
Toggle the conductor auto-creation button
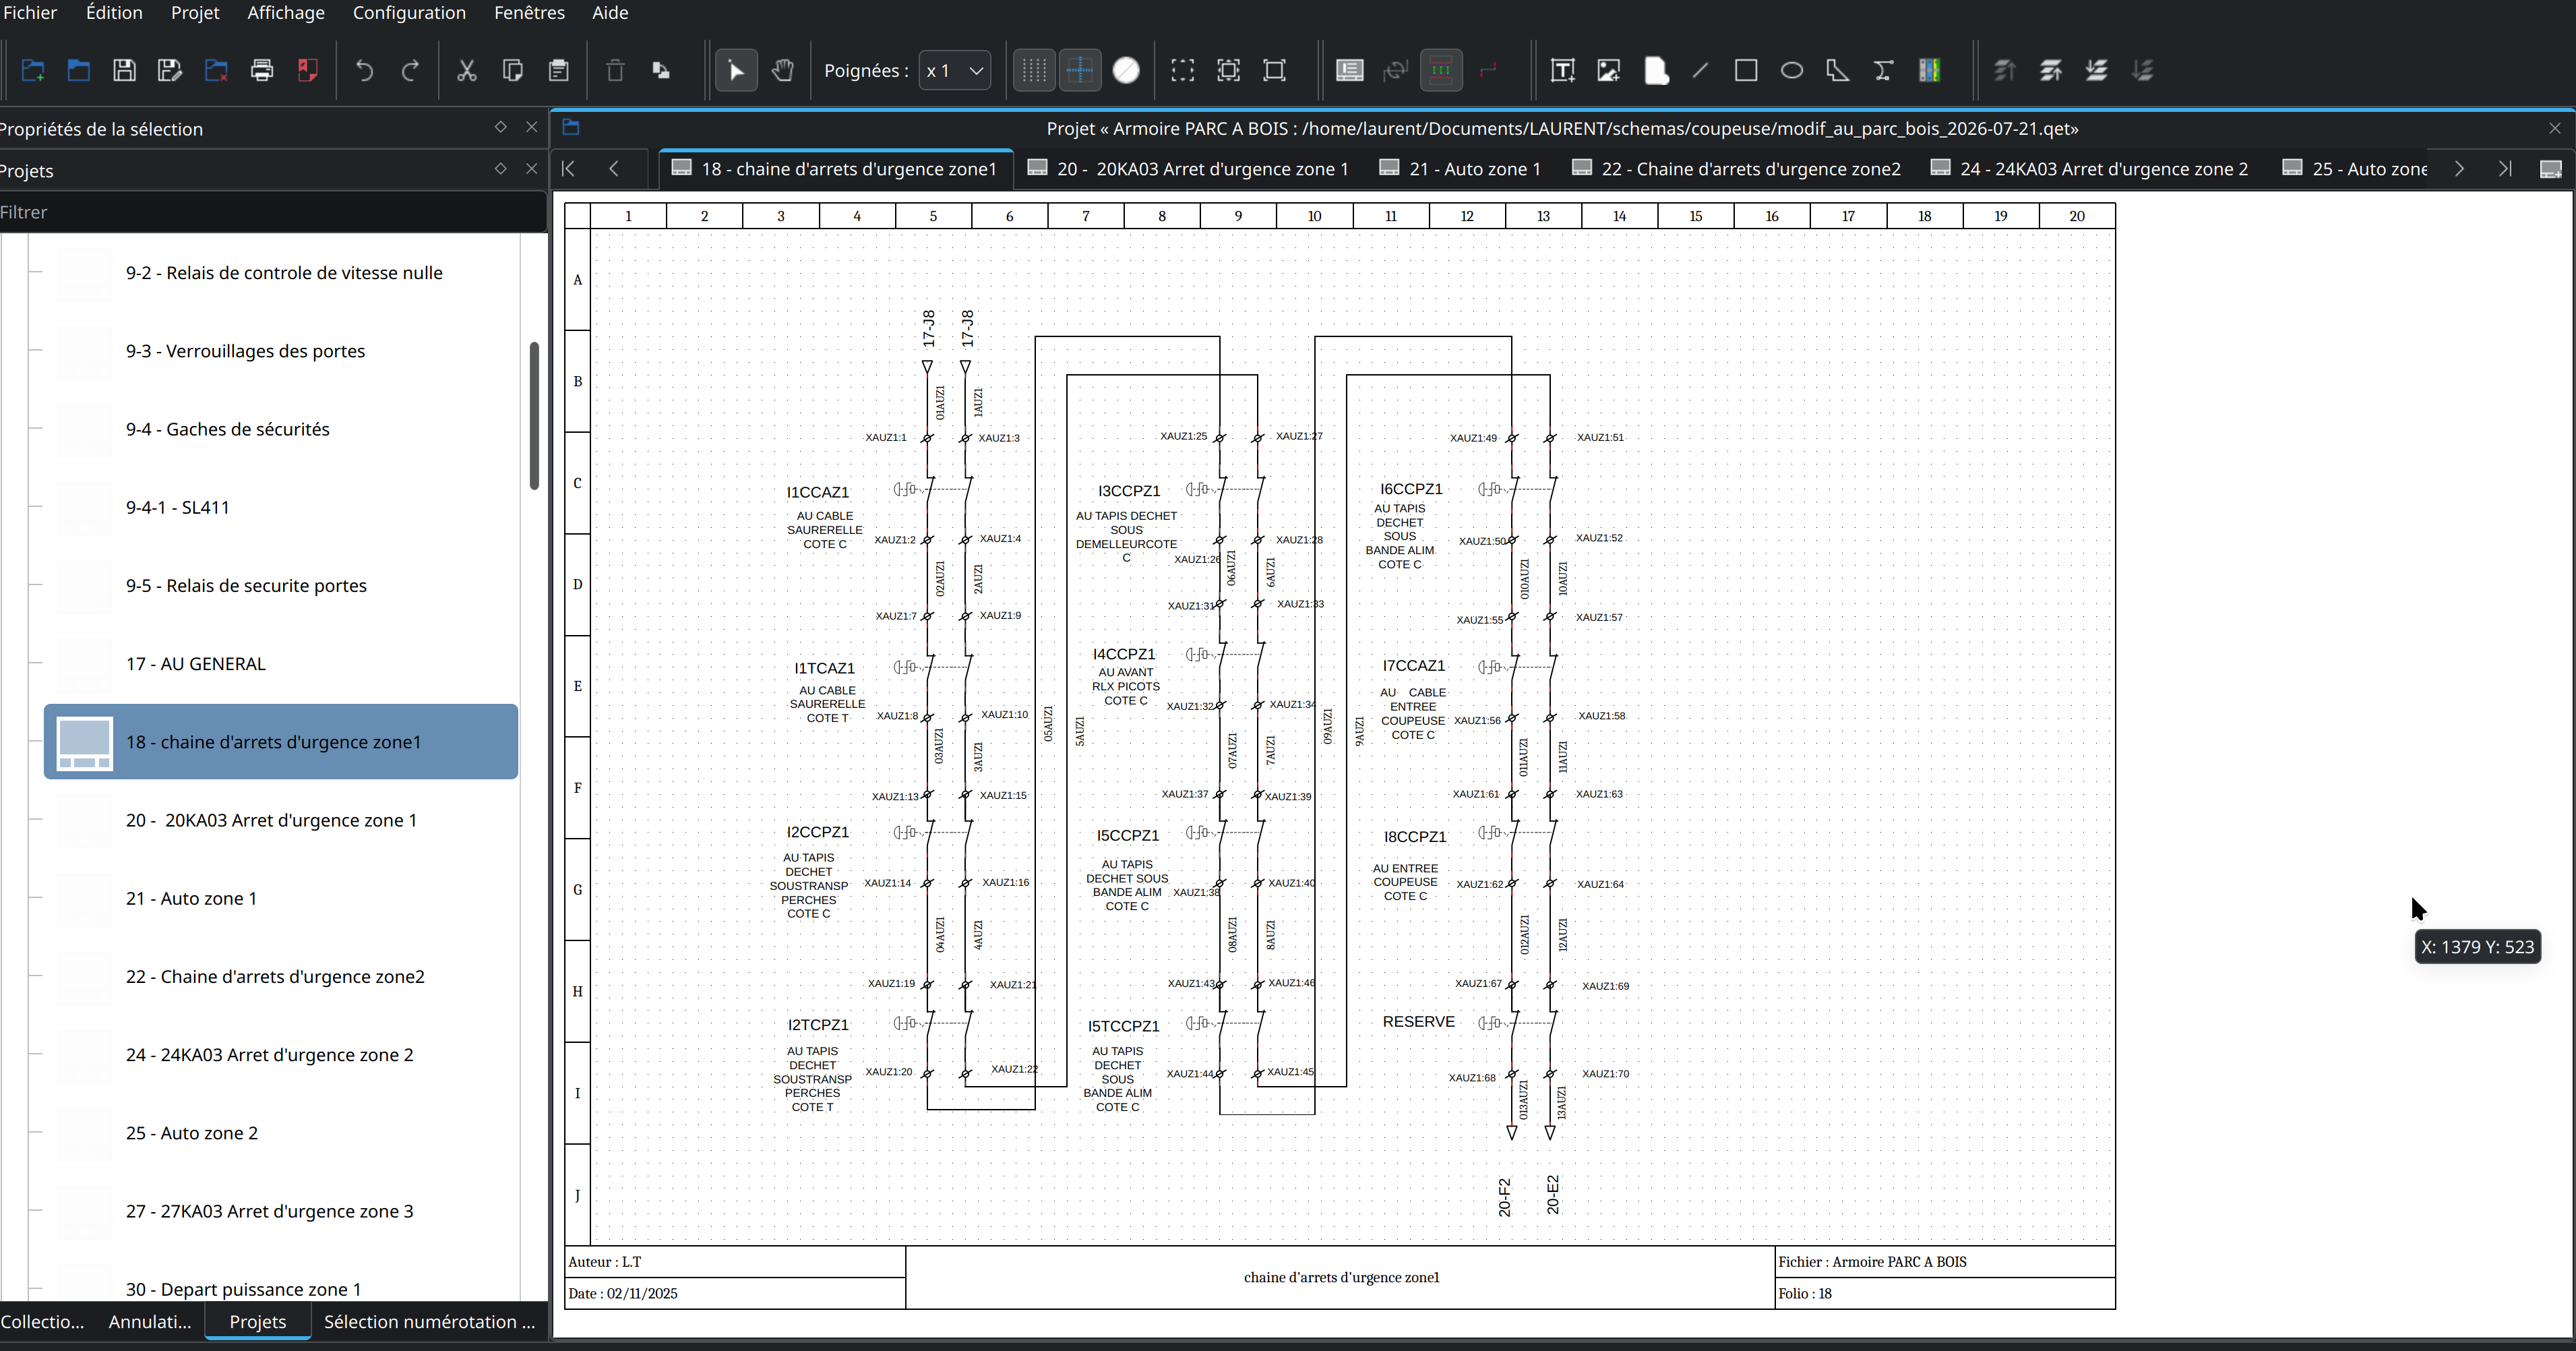[x=1441, y=70]
